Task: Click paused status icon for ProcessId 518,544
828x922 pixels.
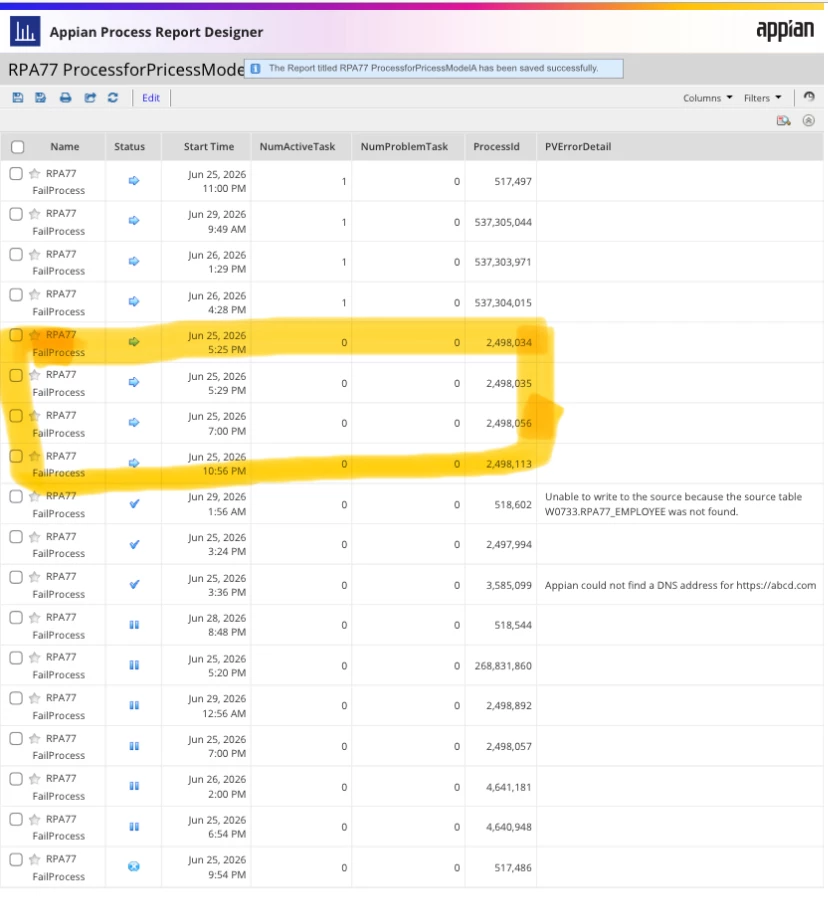Action: coord(134,624)
